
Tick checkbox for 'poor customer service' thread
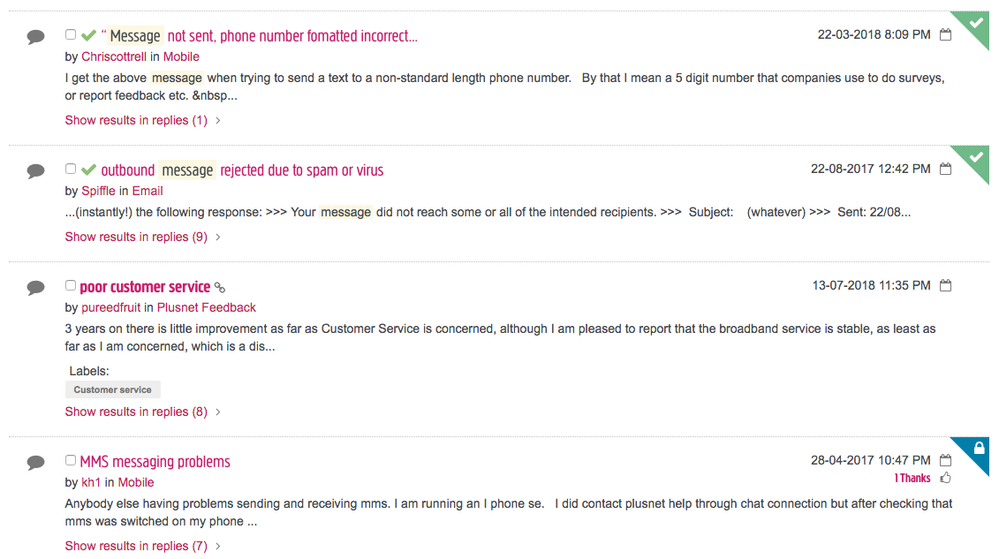pyautogui.click(x=71, y=286)
